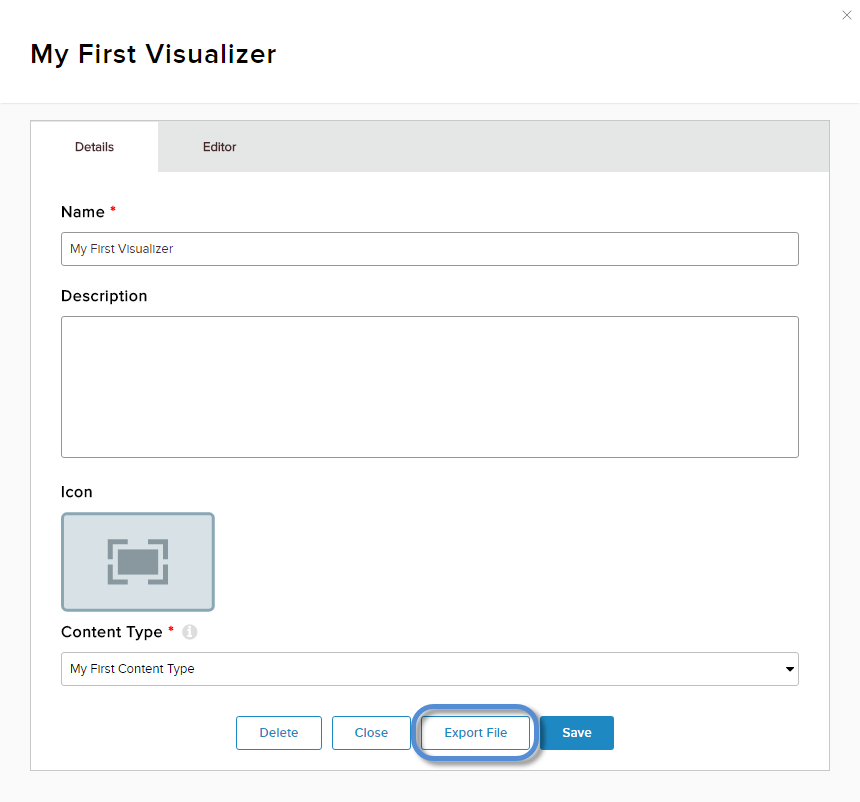Select the visualizer icon thumbnail
Screen dimensions: 860x802
point(138,562)
